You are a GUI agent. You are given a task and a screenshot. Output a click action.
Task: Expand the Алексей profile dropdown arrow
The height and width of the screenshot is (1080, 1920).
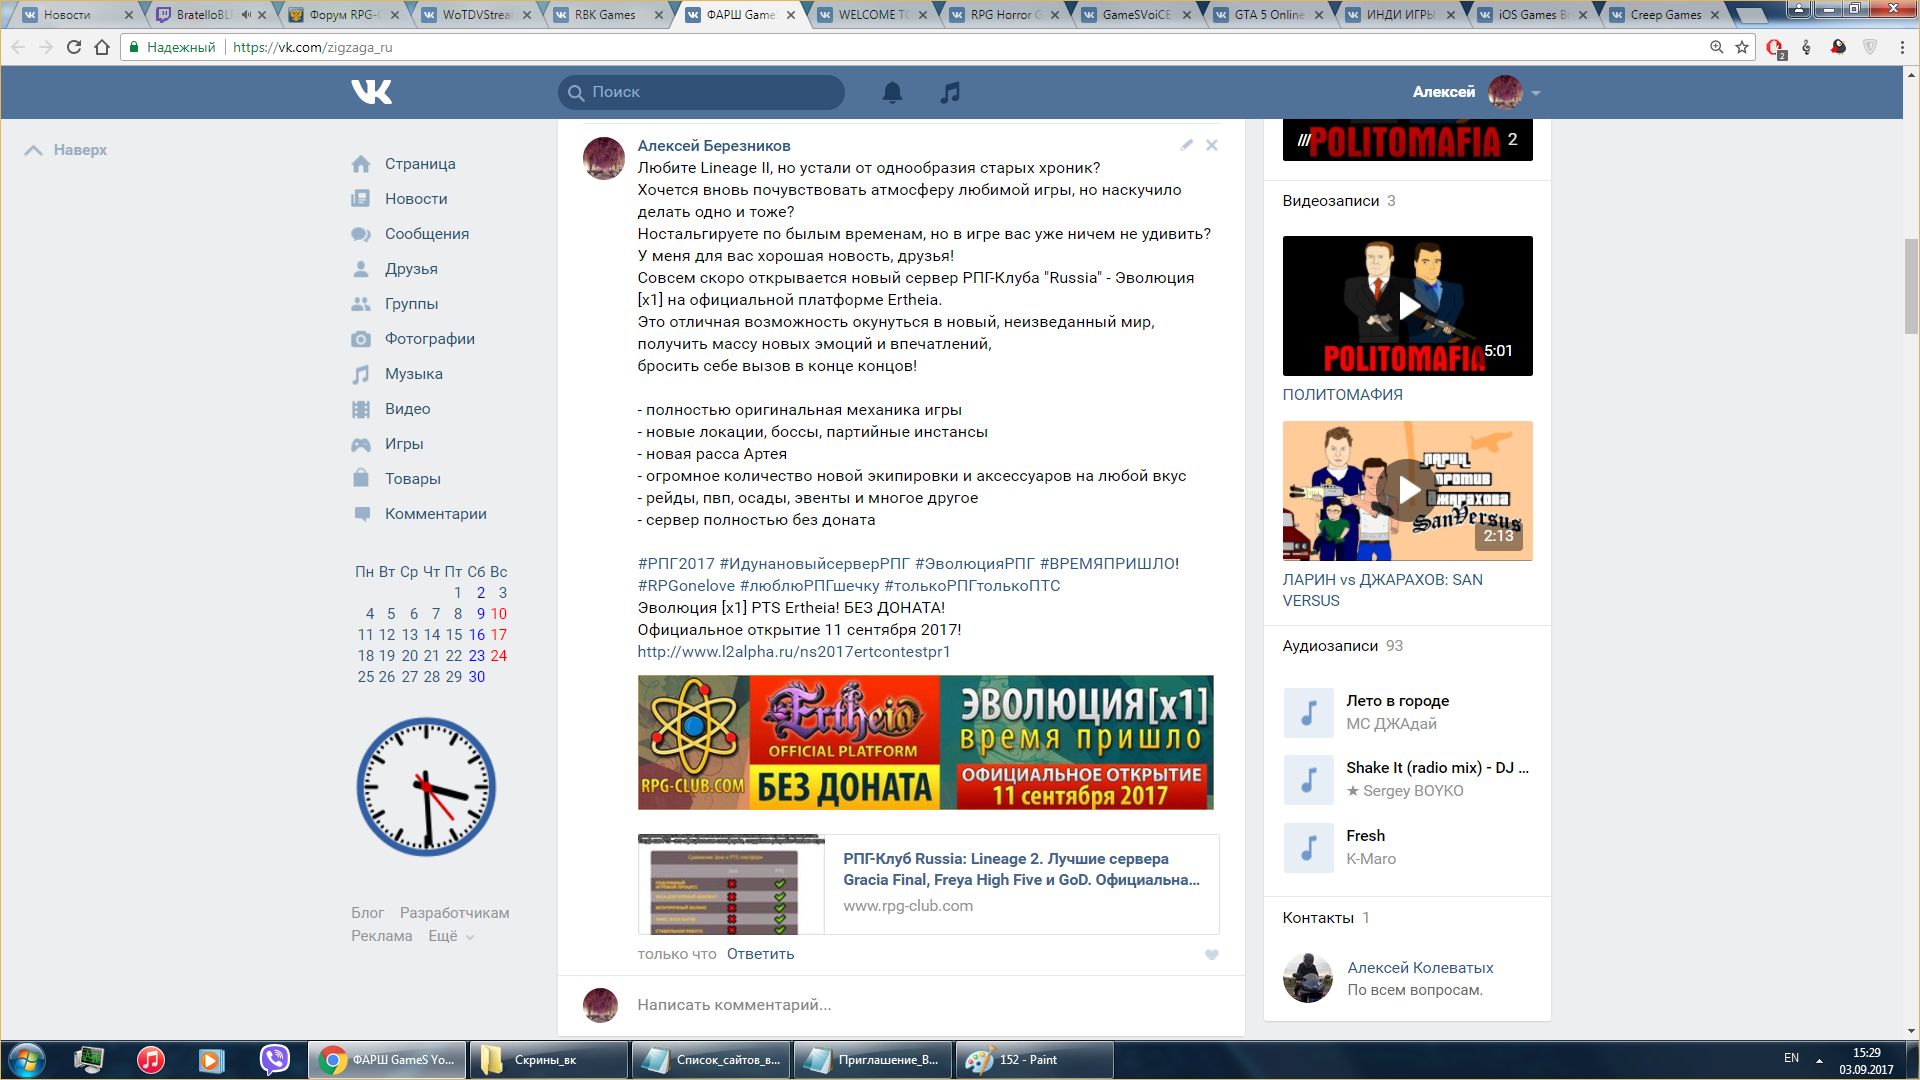tap(1536, 93)
